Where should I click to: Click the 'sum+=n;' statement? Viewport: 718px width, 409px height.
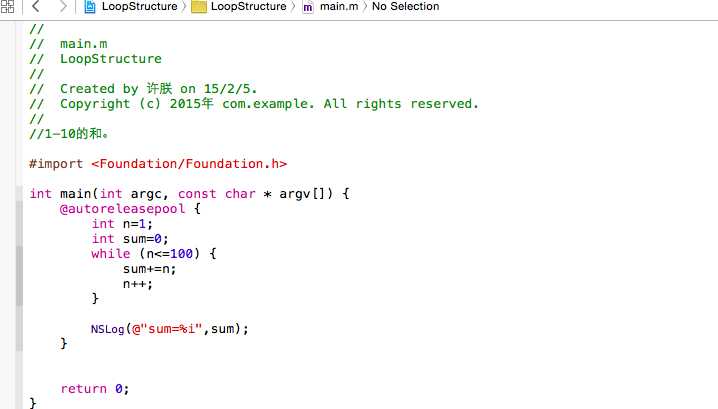point(149,269)
